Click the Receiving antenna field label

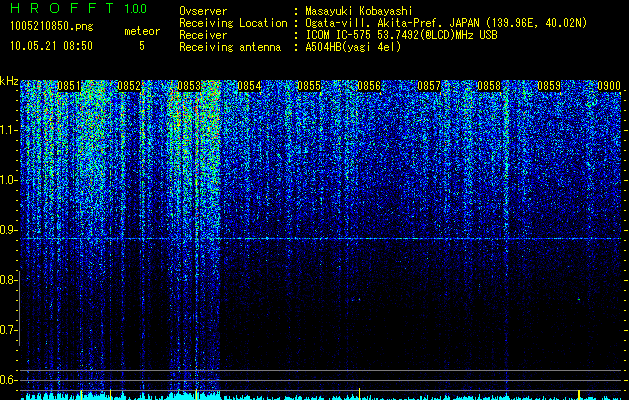pos(230,47)
